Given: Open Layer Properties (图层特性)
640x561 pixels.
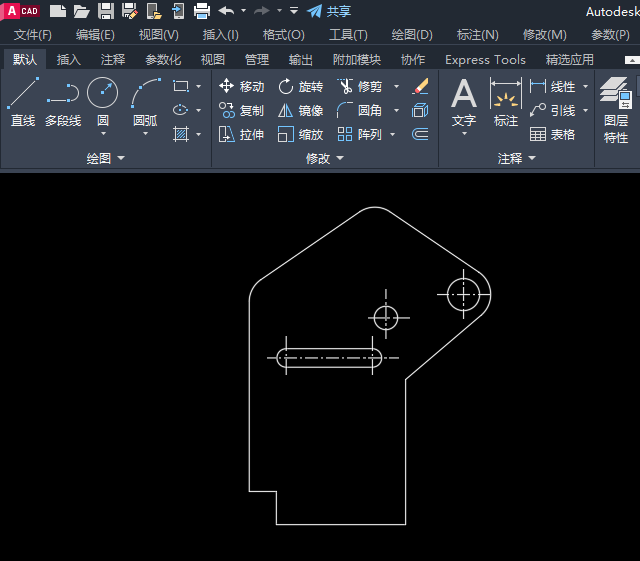Looking at the screenshot, I should pos(616,110).
